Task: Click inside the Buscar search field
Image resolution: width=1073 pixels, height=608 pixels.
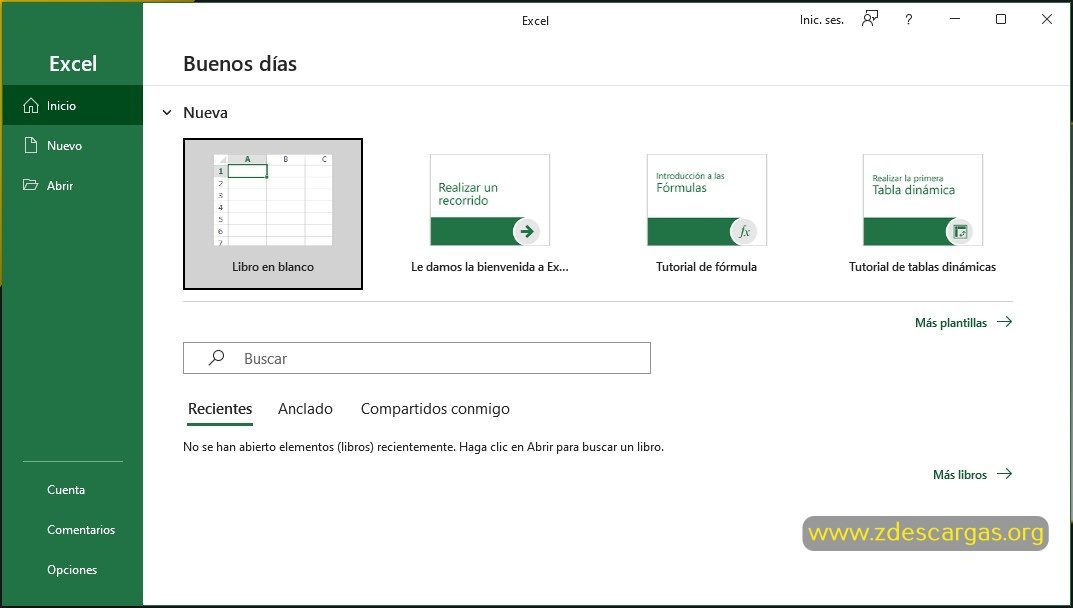Action: pyautogui.click(x=417, y=358)
